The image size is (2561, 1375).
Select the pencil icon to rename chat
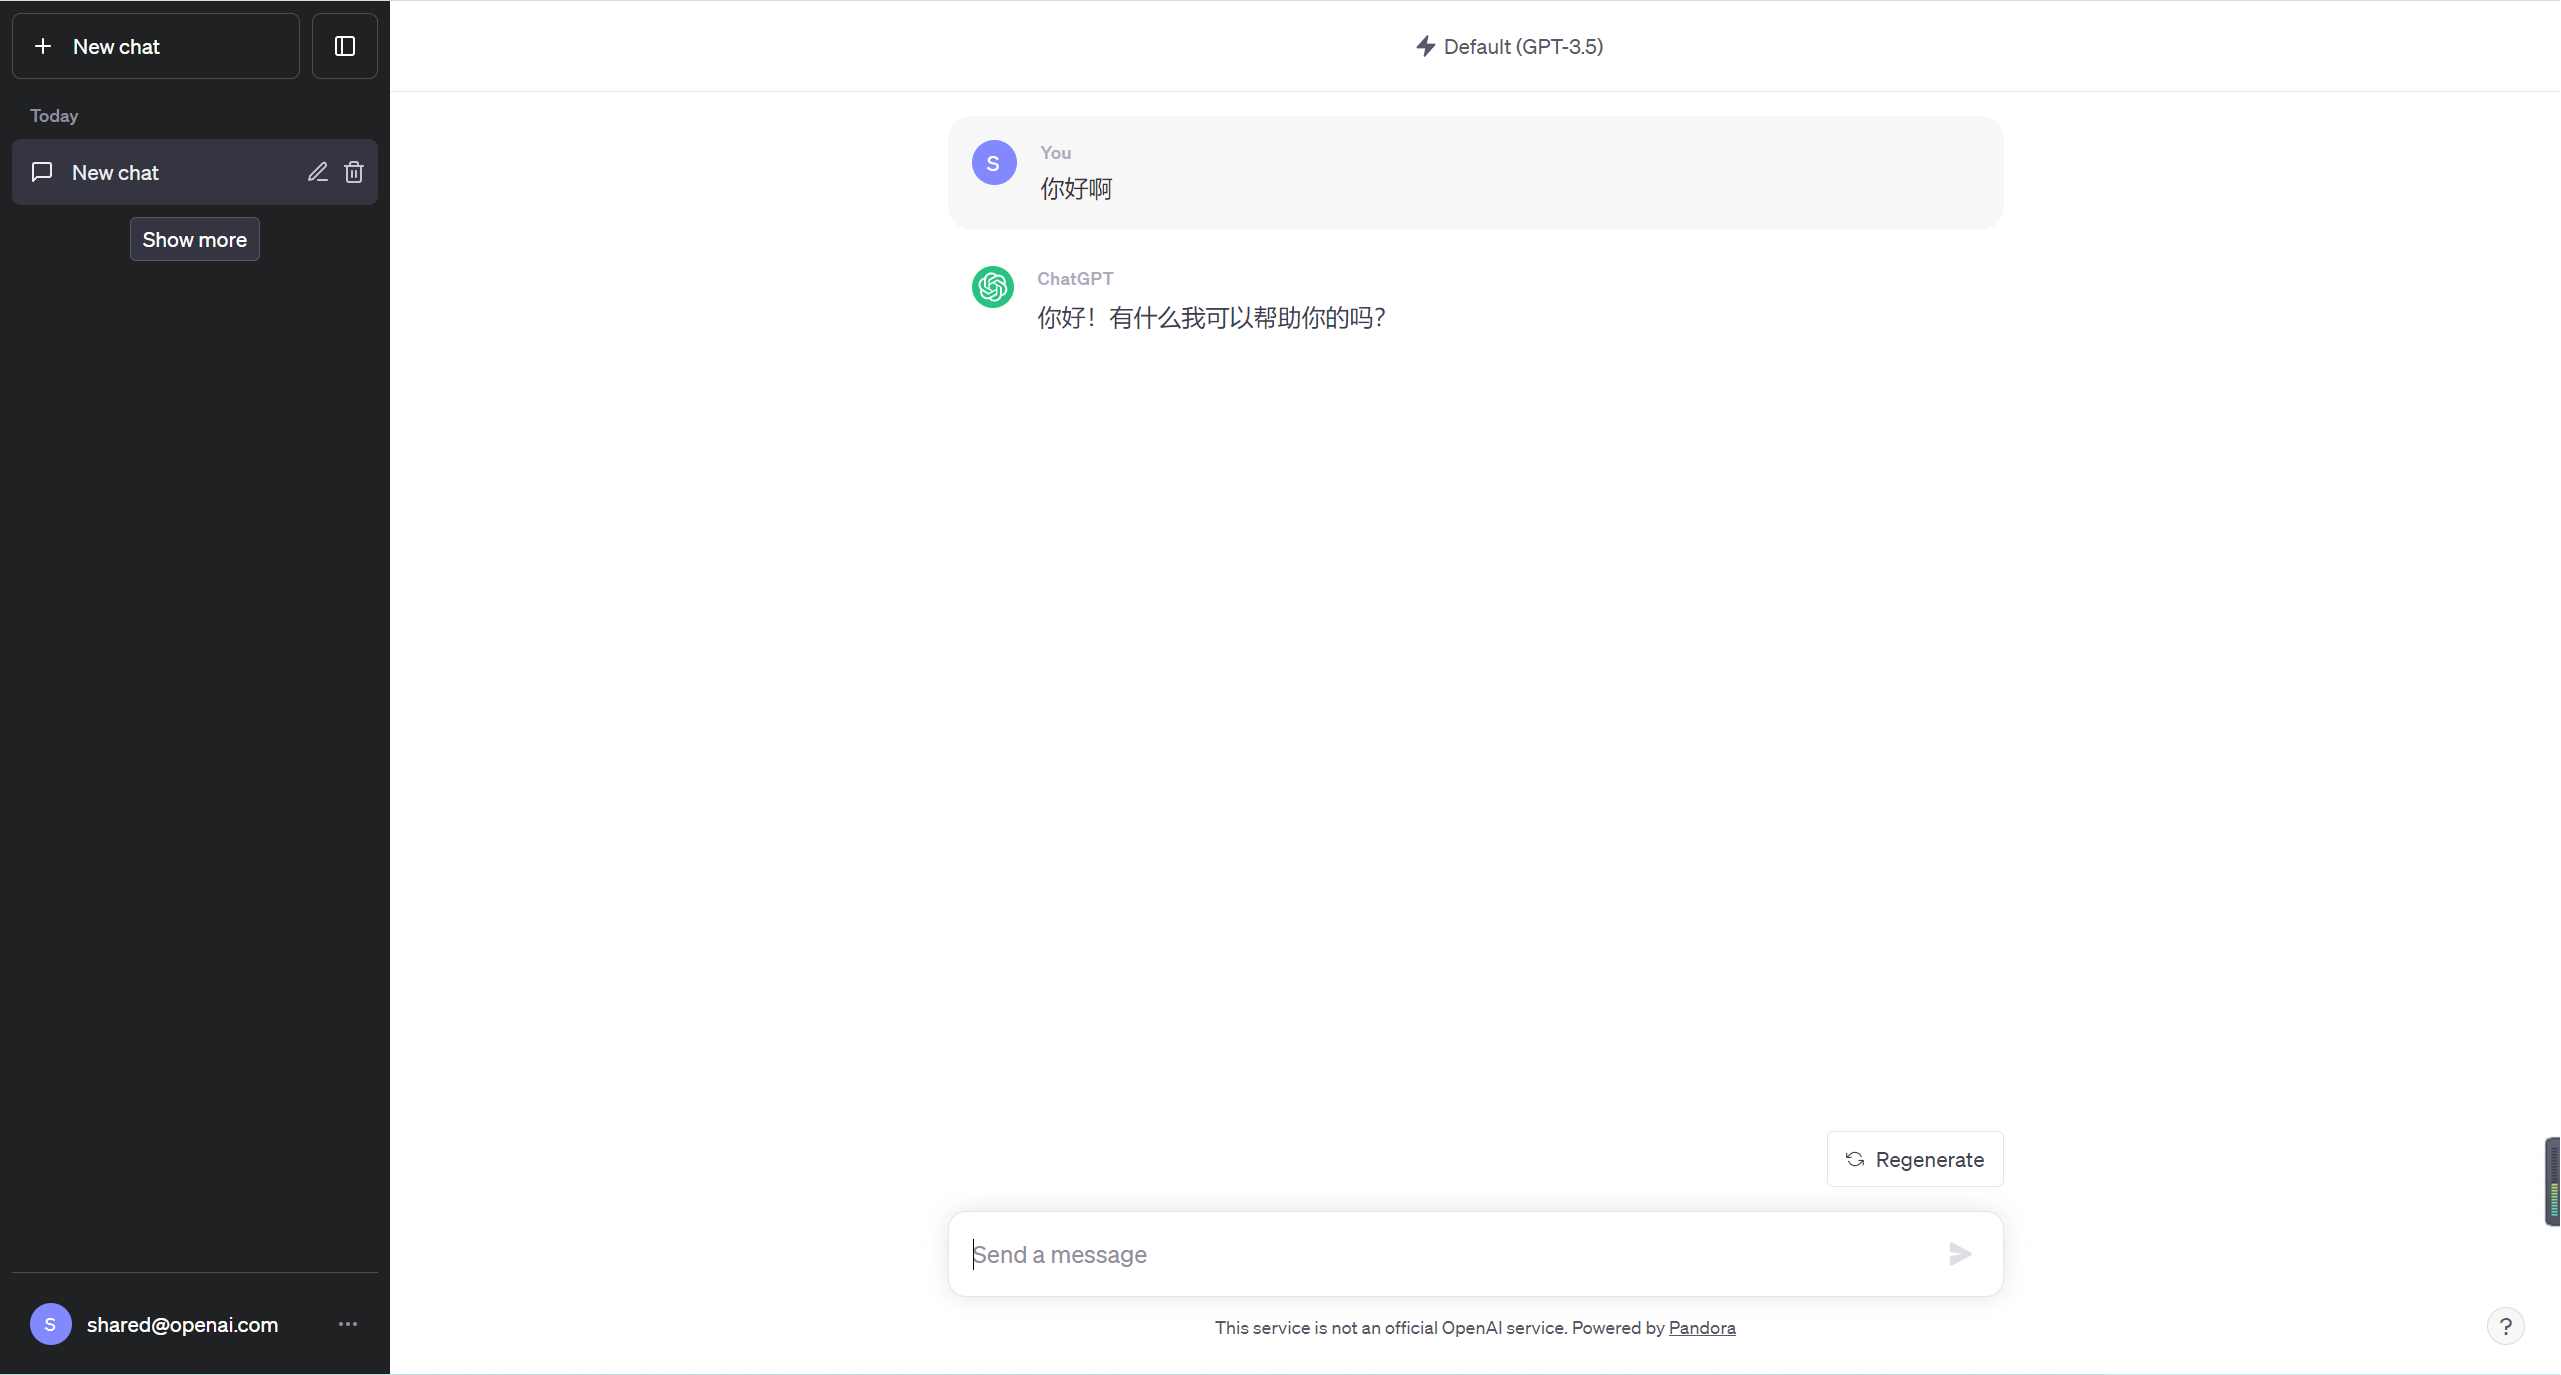pos(318,172)
